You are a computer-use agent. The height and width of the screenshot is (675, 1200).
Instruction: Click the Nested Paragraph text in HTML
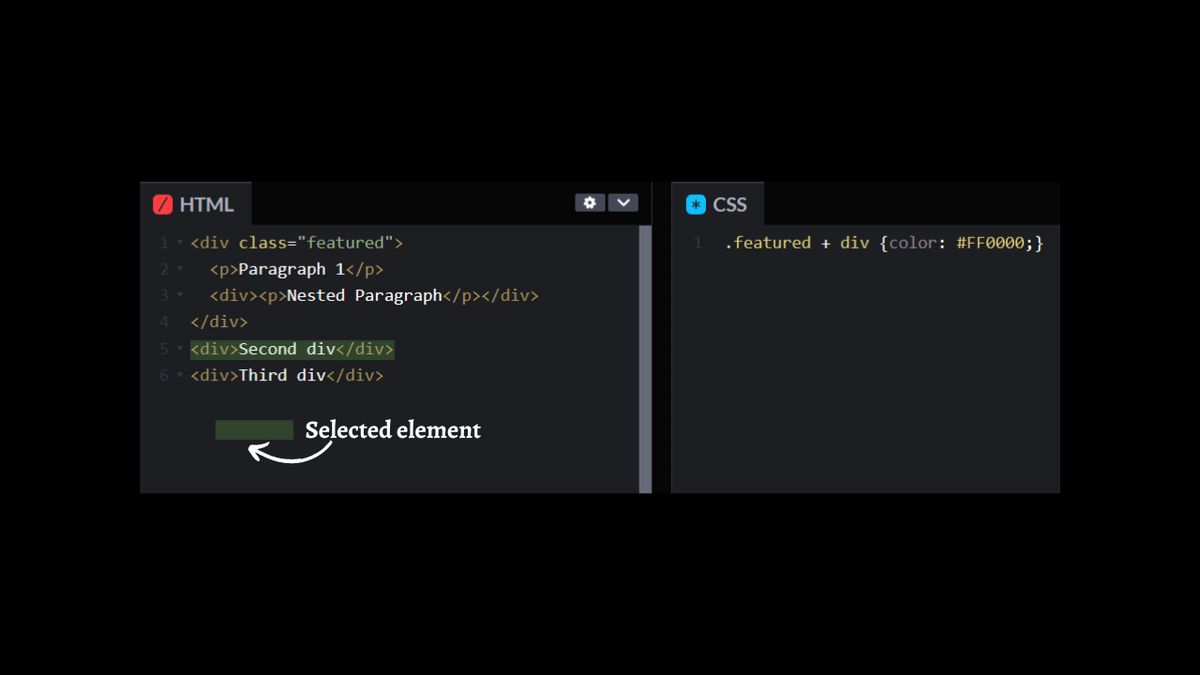click(x=364, y=296)
